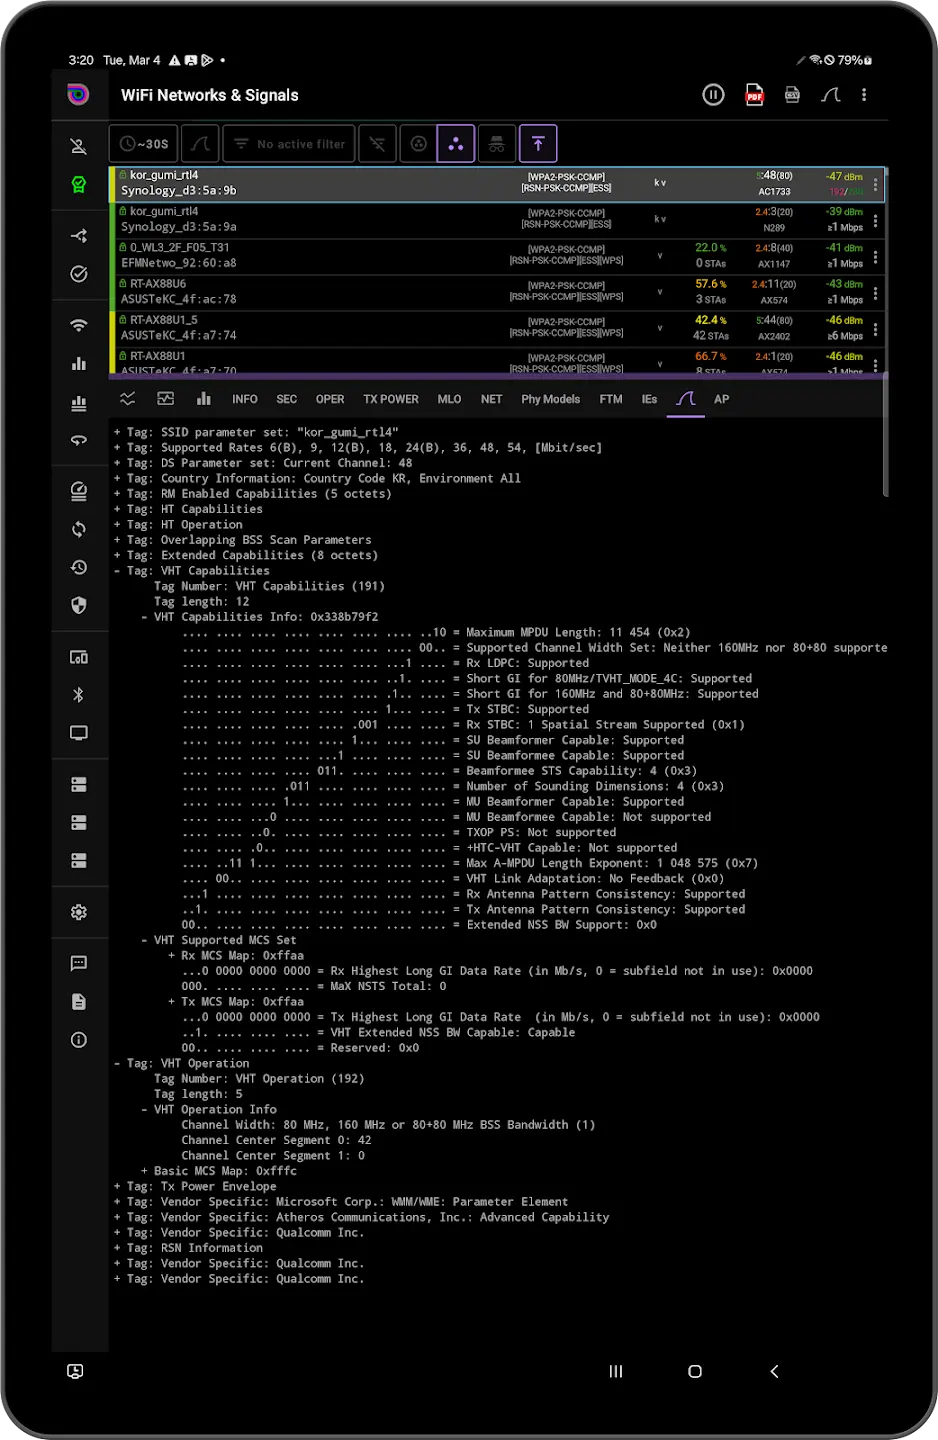Viewport: 938px width, 1440px height.
Task: Tap the Android recent apps button
Action: coord(616,1371)
